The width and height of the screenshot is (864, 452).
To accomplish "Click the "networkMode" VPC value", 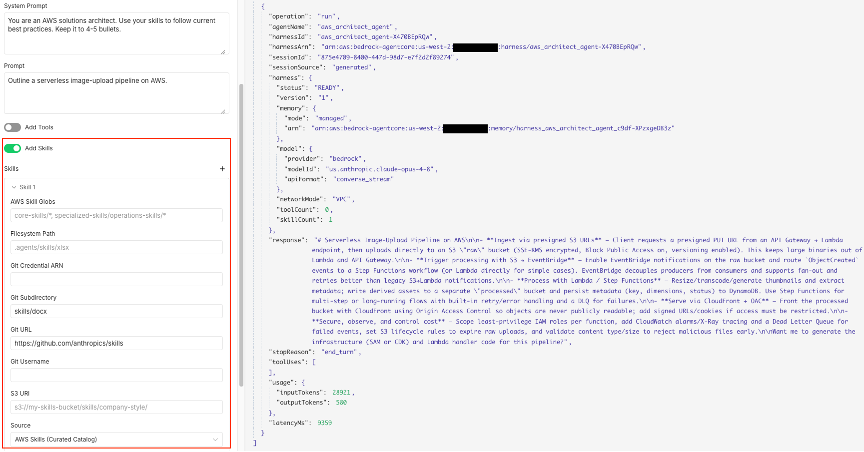I will click(343, 199).
